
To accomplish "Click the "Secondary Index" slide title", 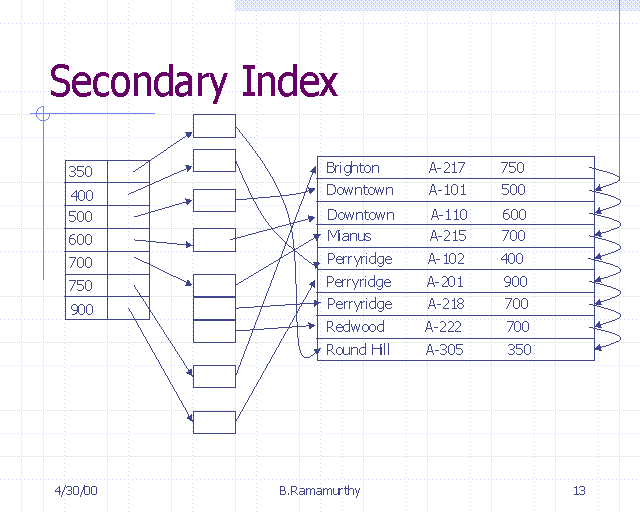I will [193, 81].
